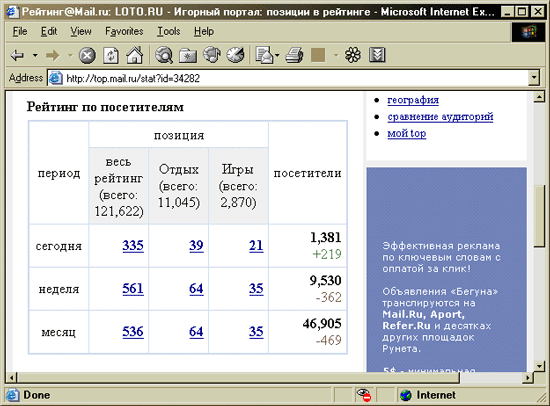Image resolution: width=550 pixels, height=406 pixels.
Task: Open the мой top link
Action: (x=407, y=133)
